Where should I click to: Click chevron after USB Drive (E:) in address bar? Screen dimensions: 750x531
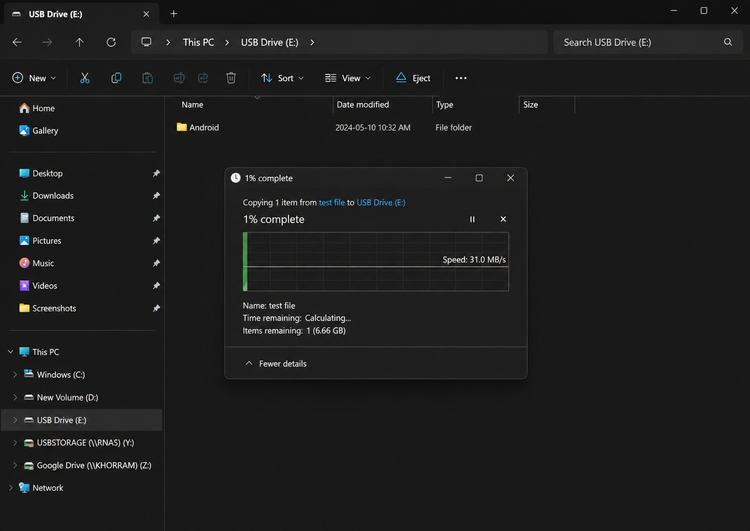(x=312, y=42)
